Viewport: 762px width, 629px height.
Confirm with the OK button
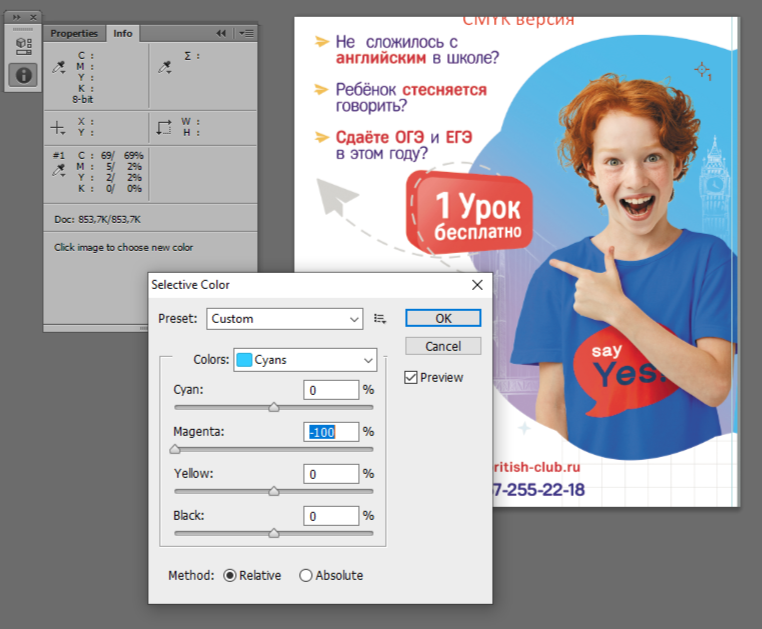coord(443,318)
